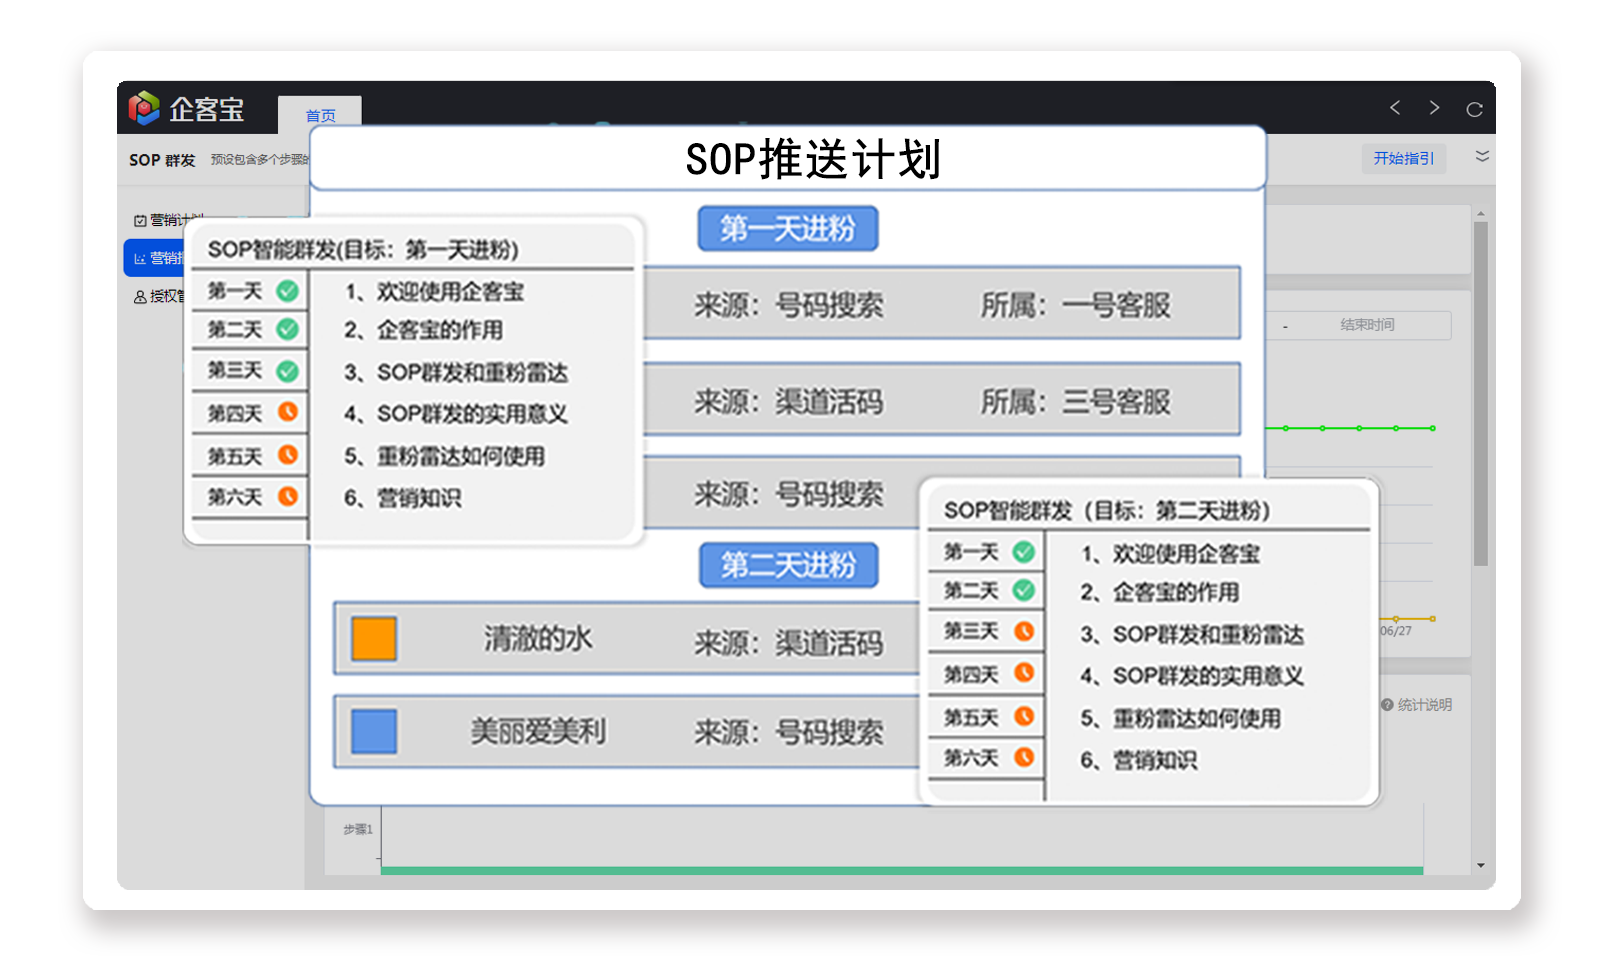
Task: Reload the page with the refresh icon
Action: click(x=1474, y=109)
